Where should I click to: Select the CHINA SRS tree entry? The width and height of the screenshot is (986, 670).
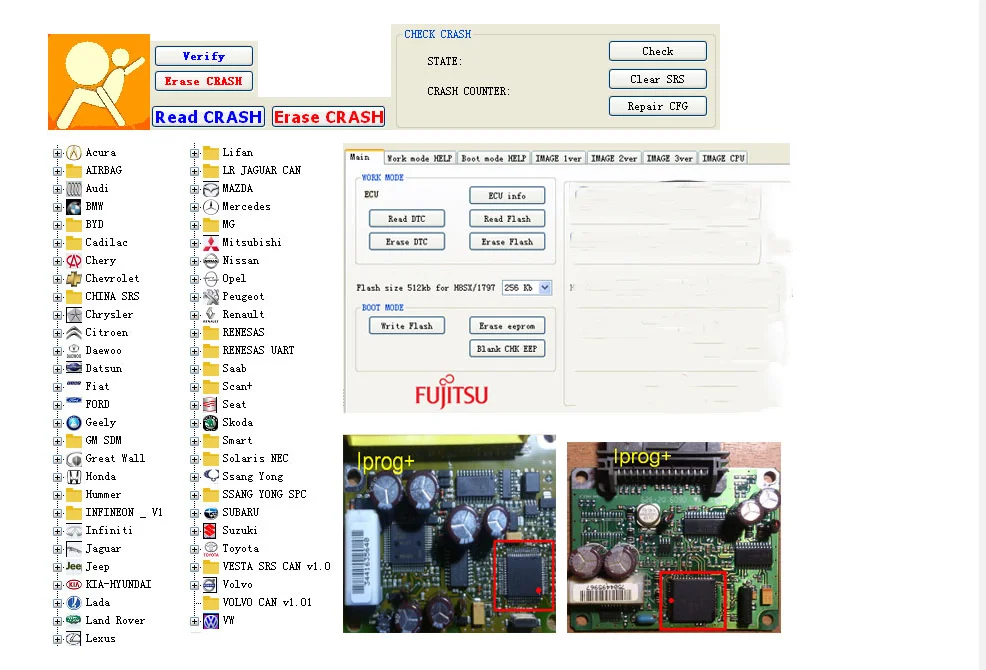112,296
